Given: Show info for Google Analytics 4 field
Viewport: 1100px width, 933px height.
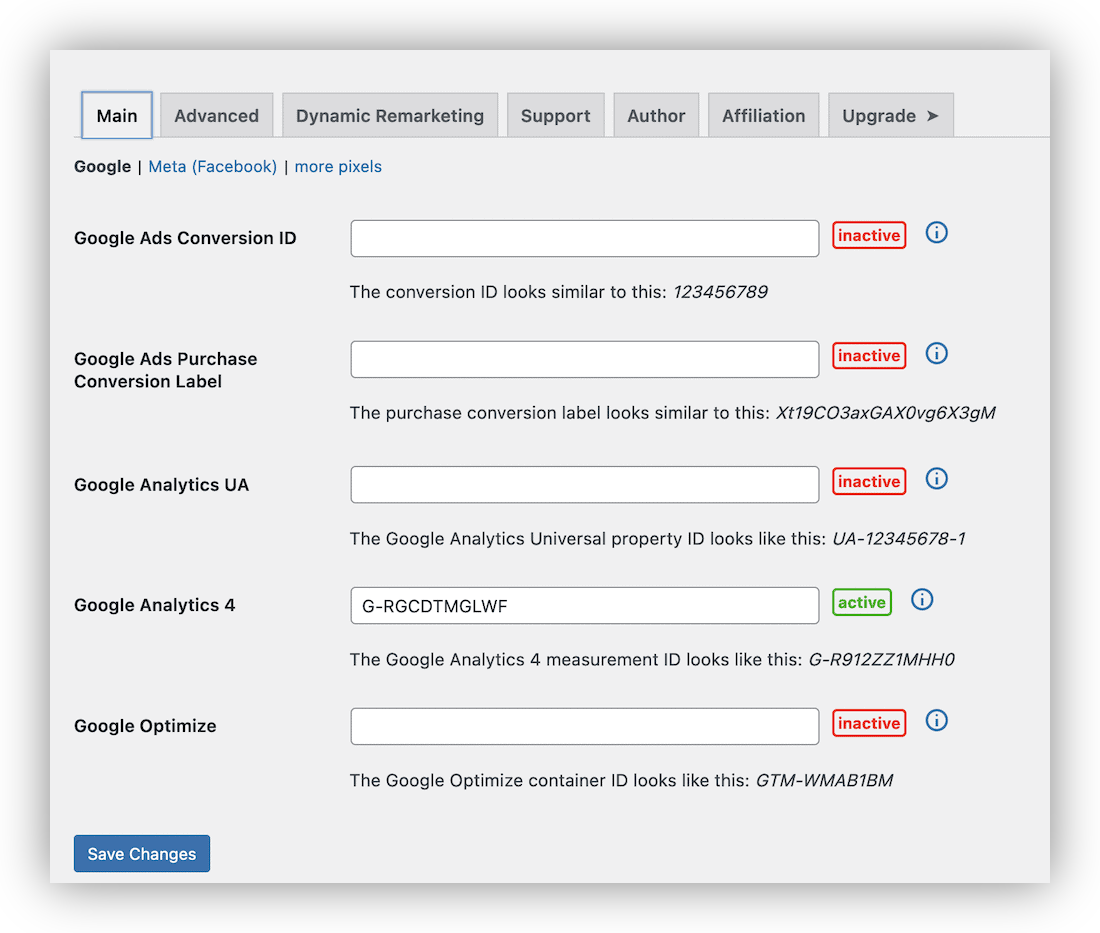Looking at the screenshot, I should 922,600.
